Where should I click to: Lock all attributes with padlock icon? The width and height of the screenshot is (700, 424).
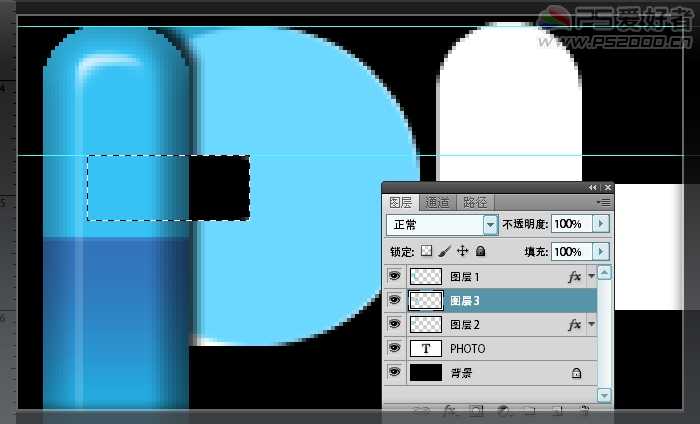[x=480, y=251]
